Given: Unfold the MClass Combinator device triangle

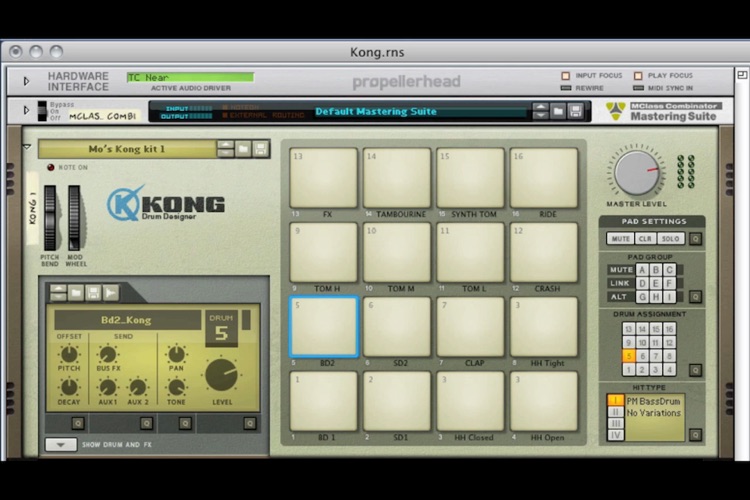Looking at the screenshot, I should (x=26, y=111).
